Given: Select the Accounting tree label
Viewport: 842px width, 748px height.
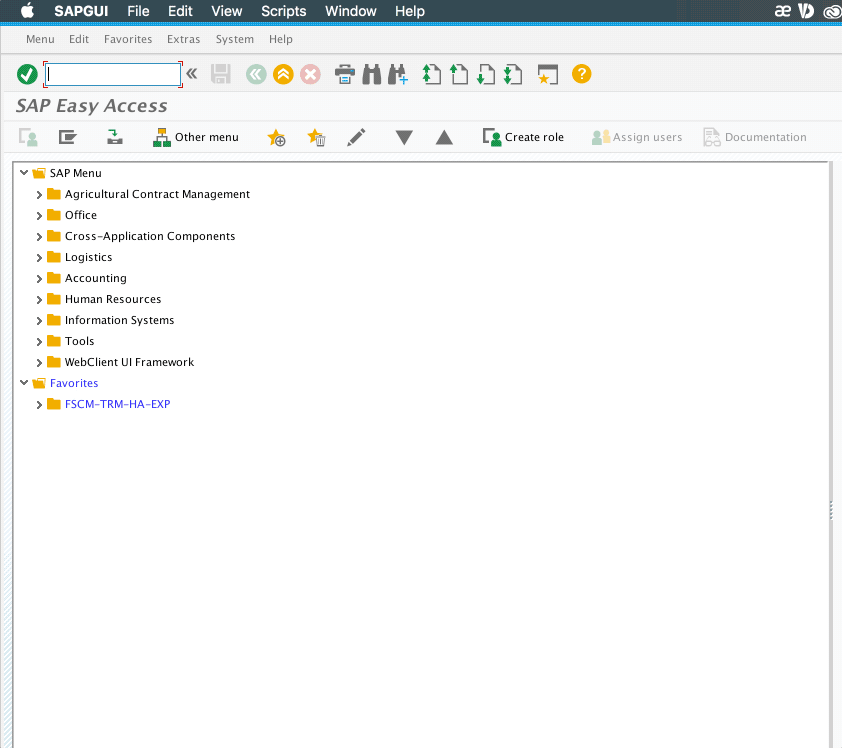Looking at the screenshot, I should tap(96, 278).
